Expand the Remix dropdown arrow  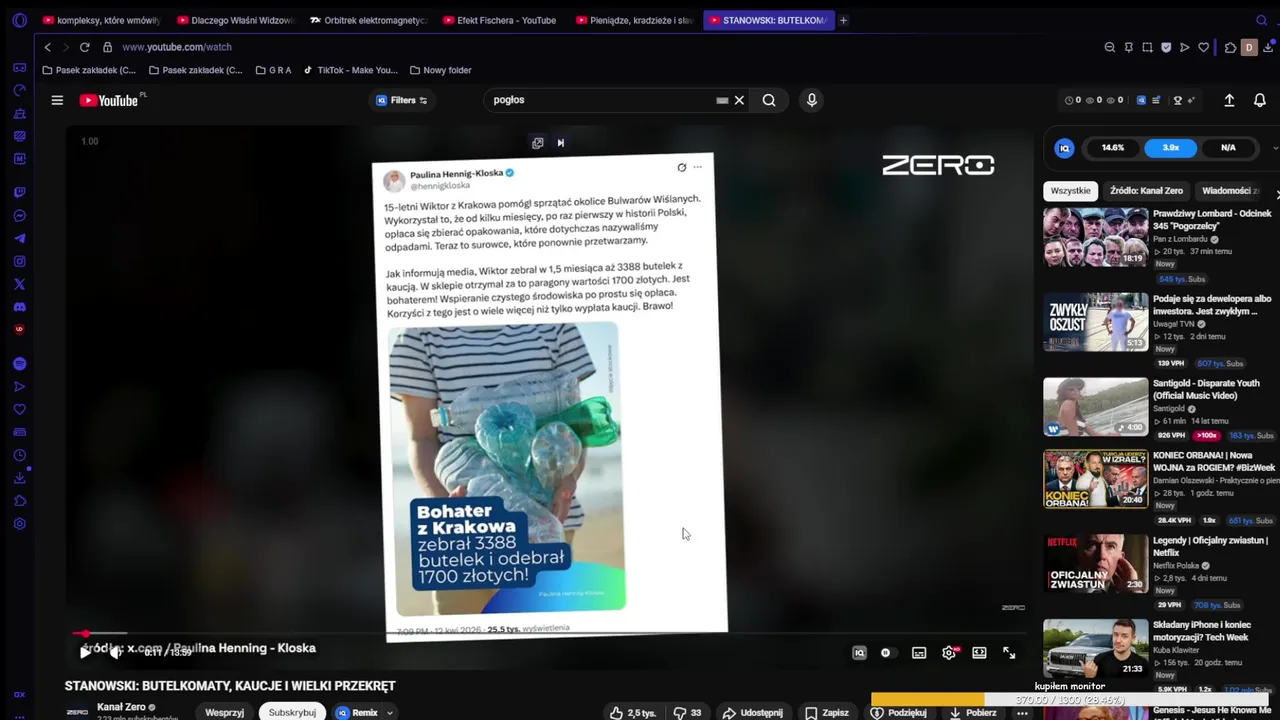pyautogui.click(x=390, y=713)
